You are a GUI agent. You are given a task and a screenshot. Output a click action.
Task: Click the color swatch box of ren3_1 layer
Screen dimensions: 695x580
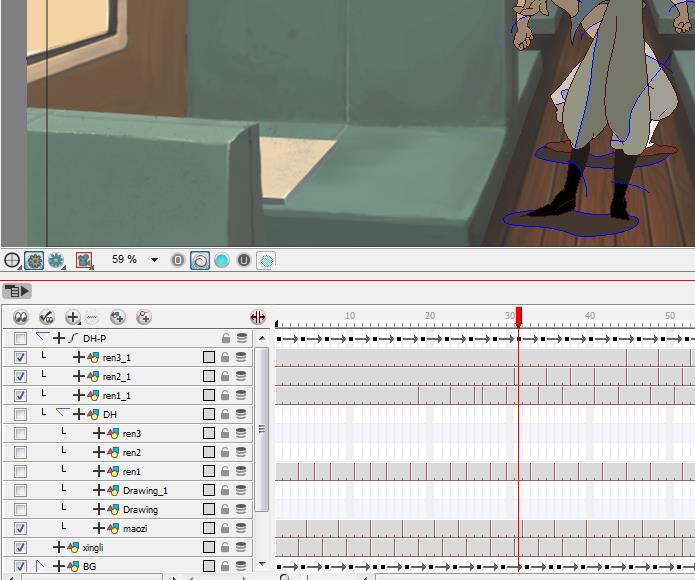pos(209,358)
